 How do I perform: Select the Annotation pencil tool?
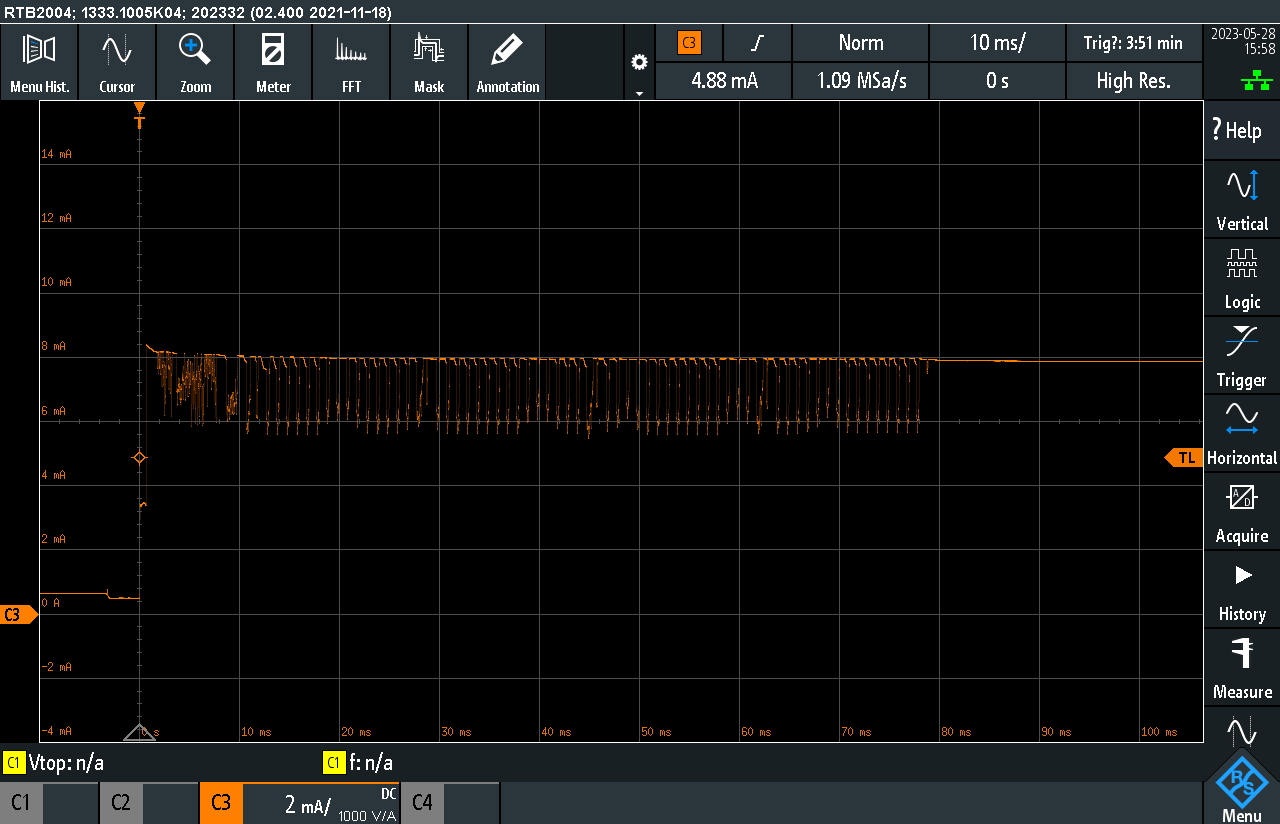[x=508, y=62]
